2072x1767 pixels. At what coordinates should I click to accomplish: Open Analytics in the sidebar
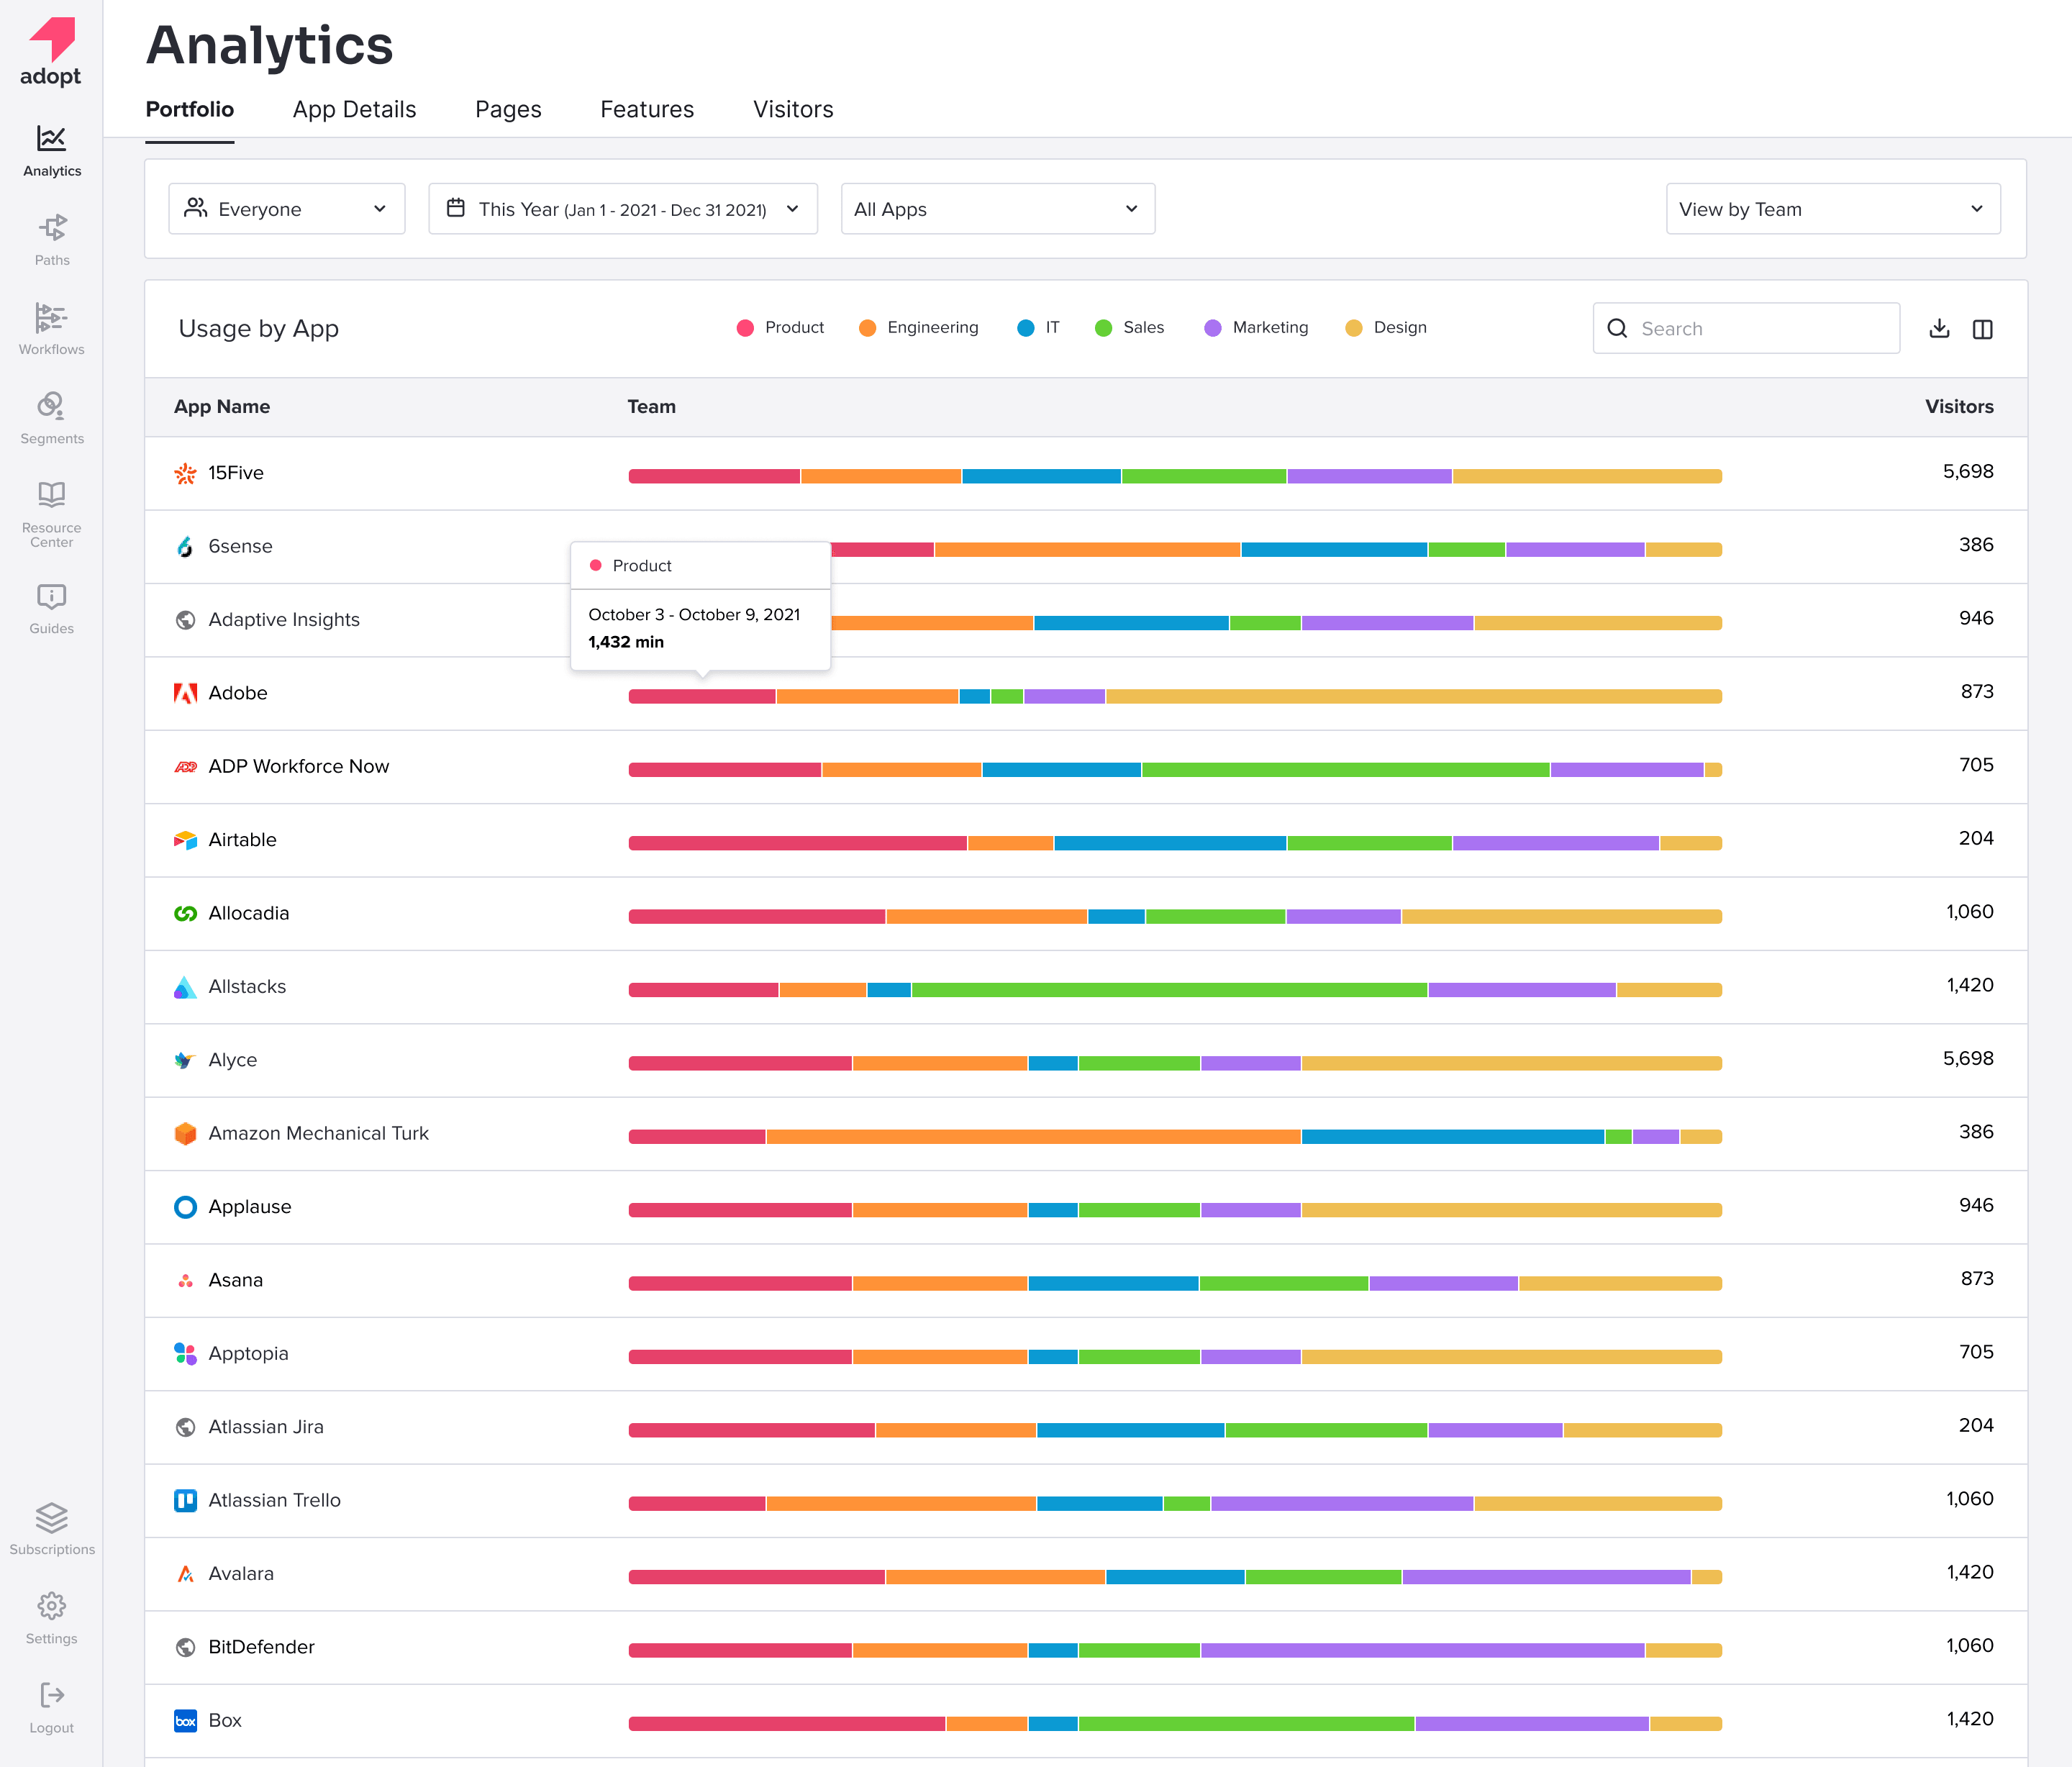pos(52,151)
